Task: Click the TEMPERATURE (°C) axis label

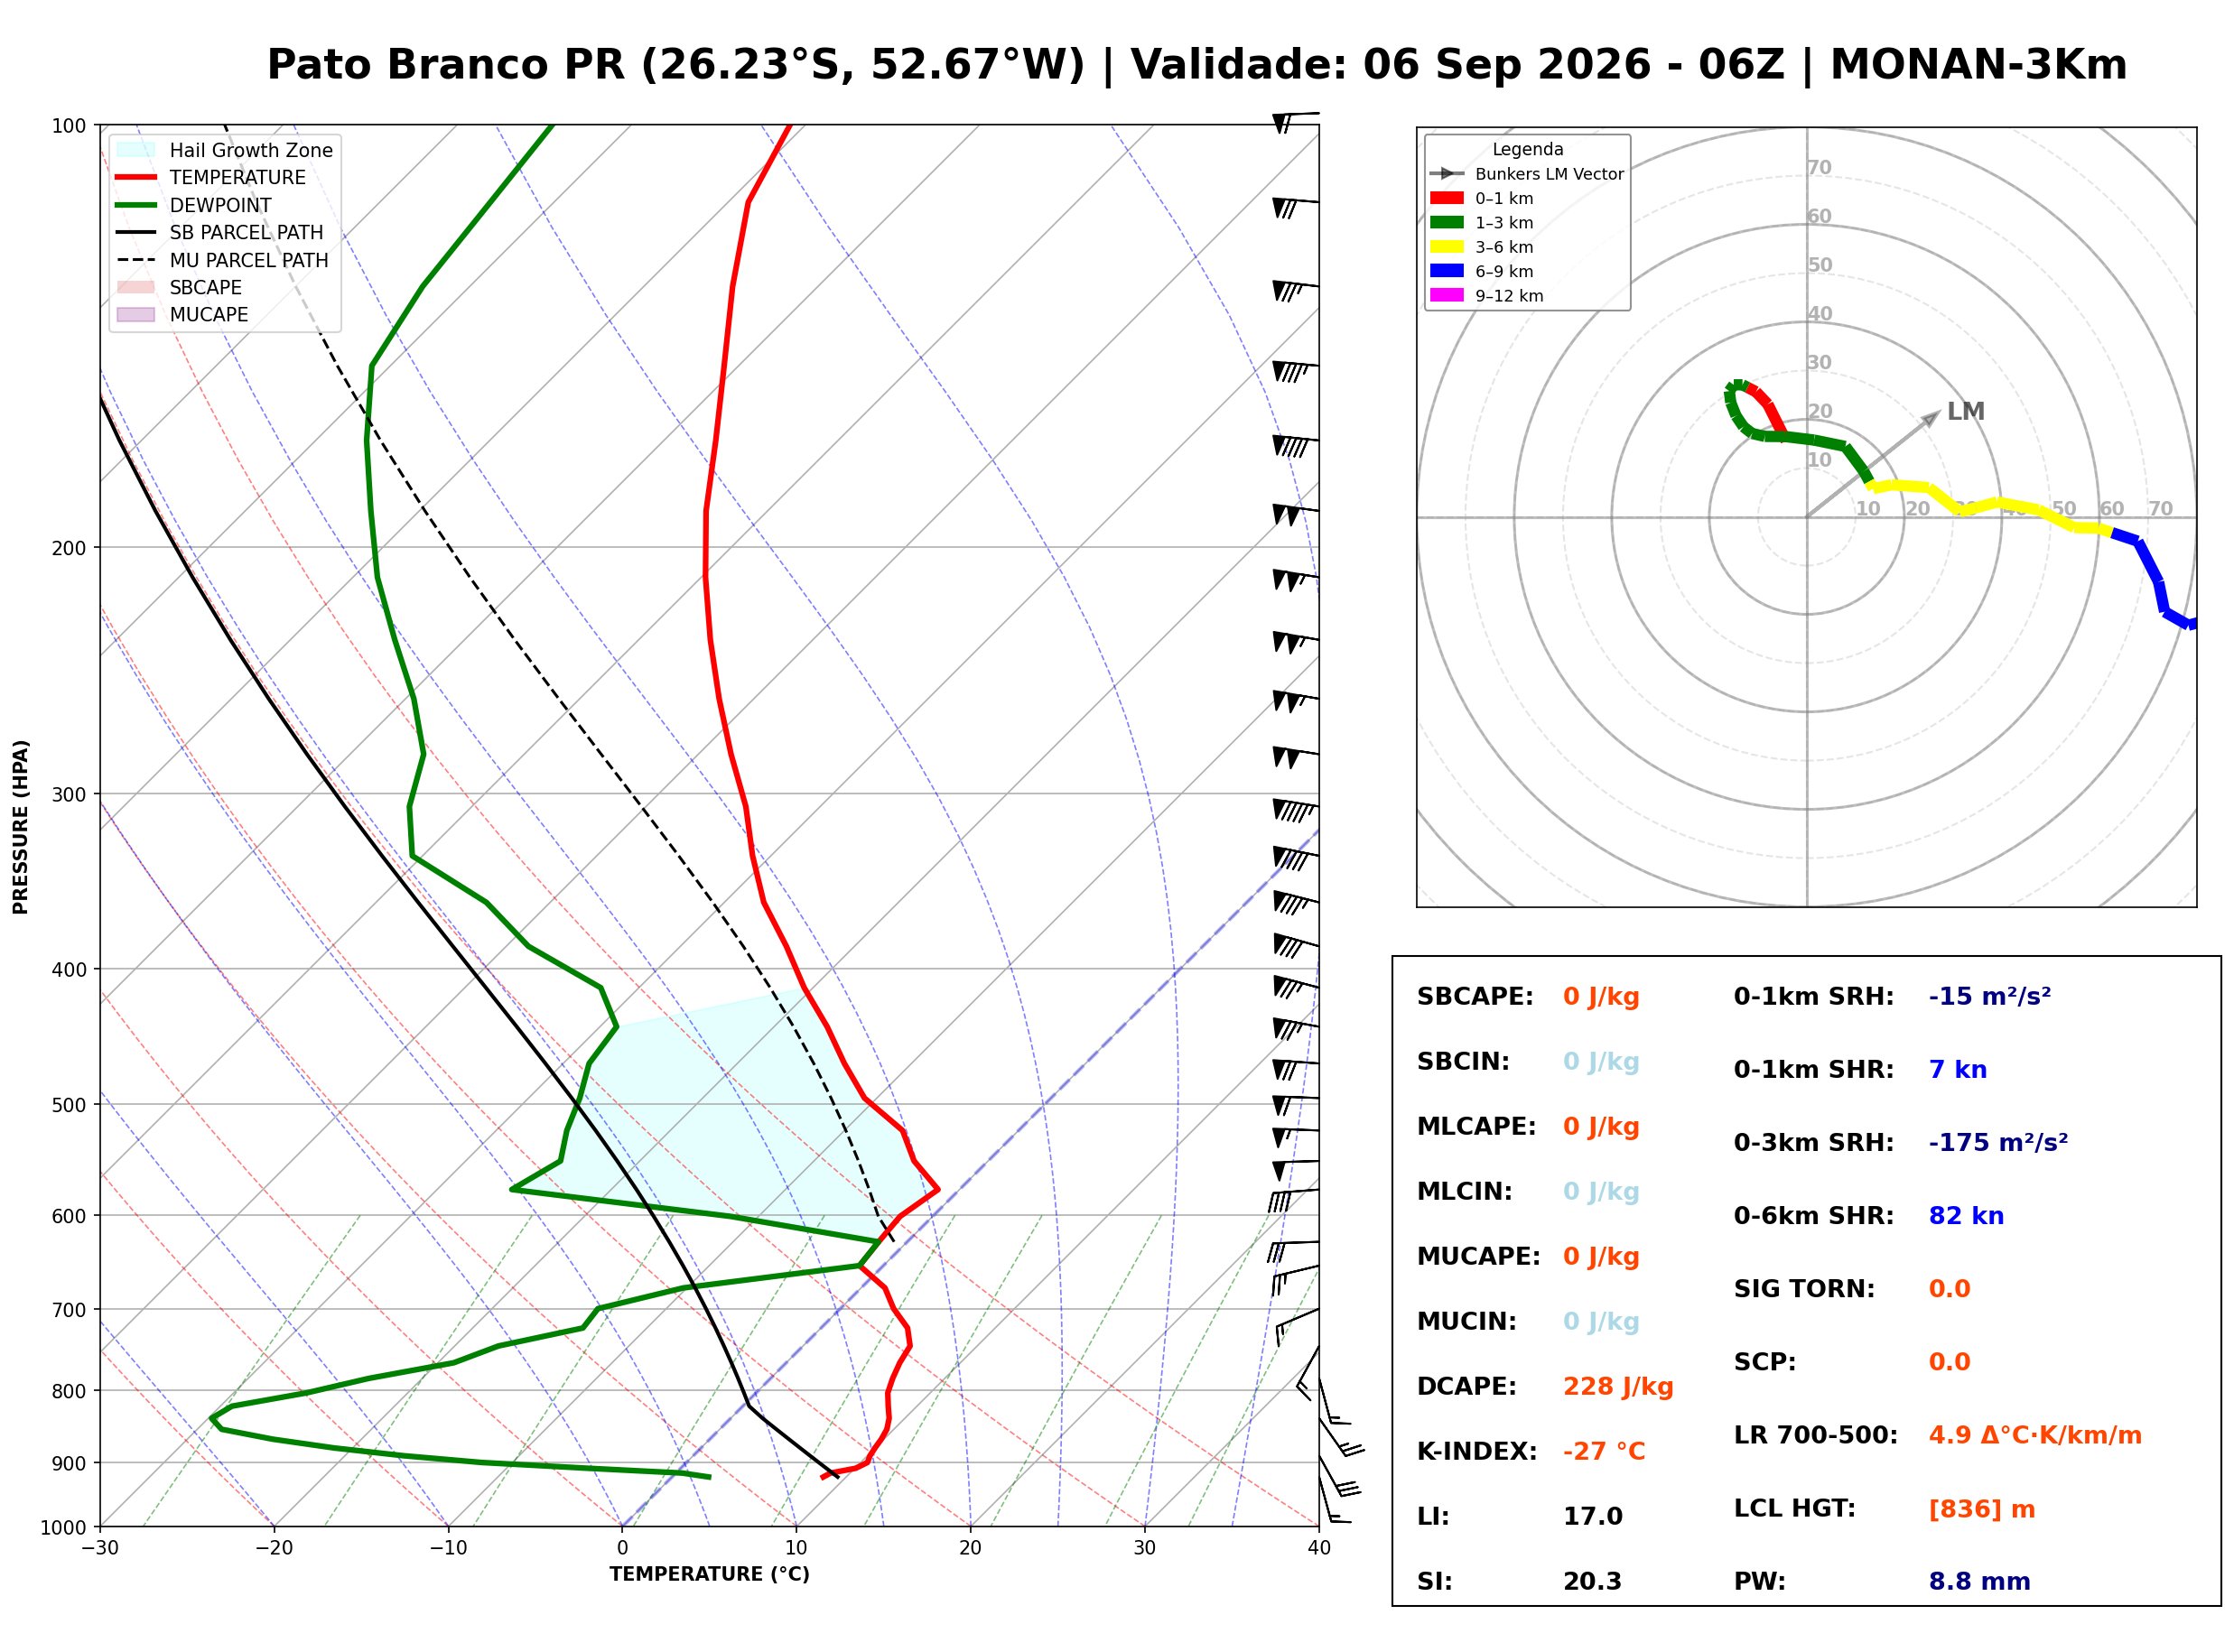Action: tap(710, 1574)
